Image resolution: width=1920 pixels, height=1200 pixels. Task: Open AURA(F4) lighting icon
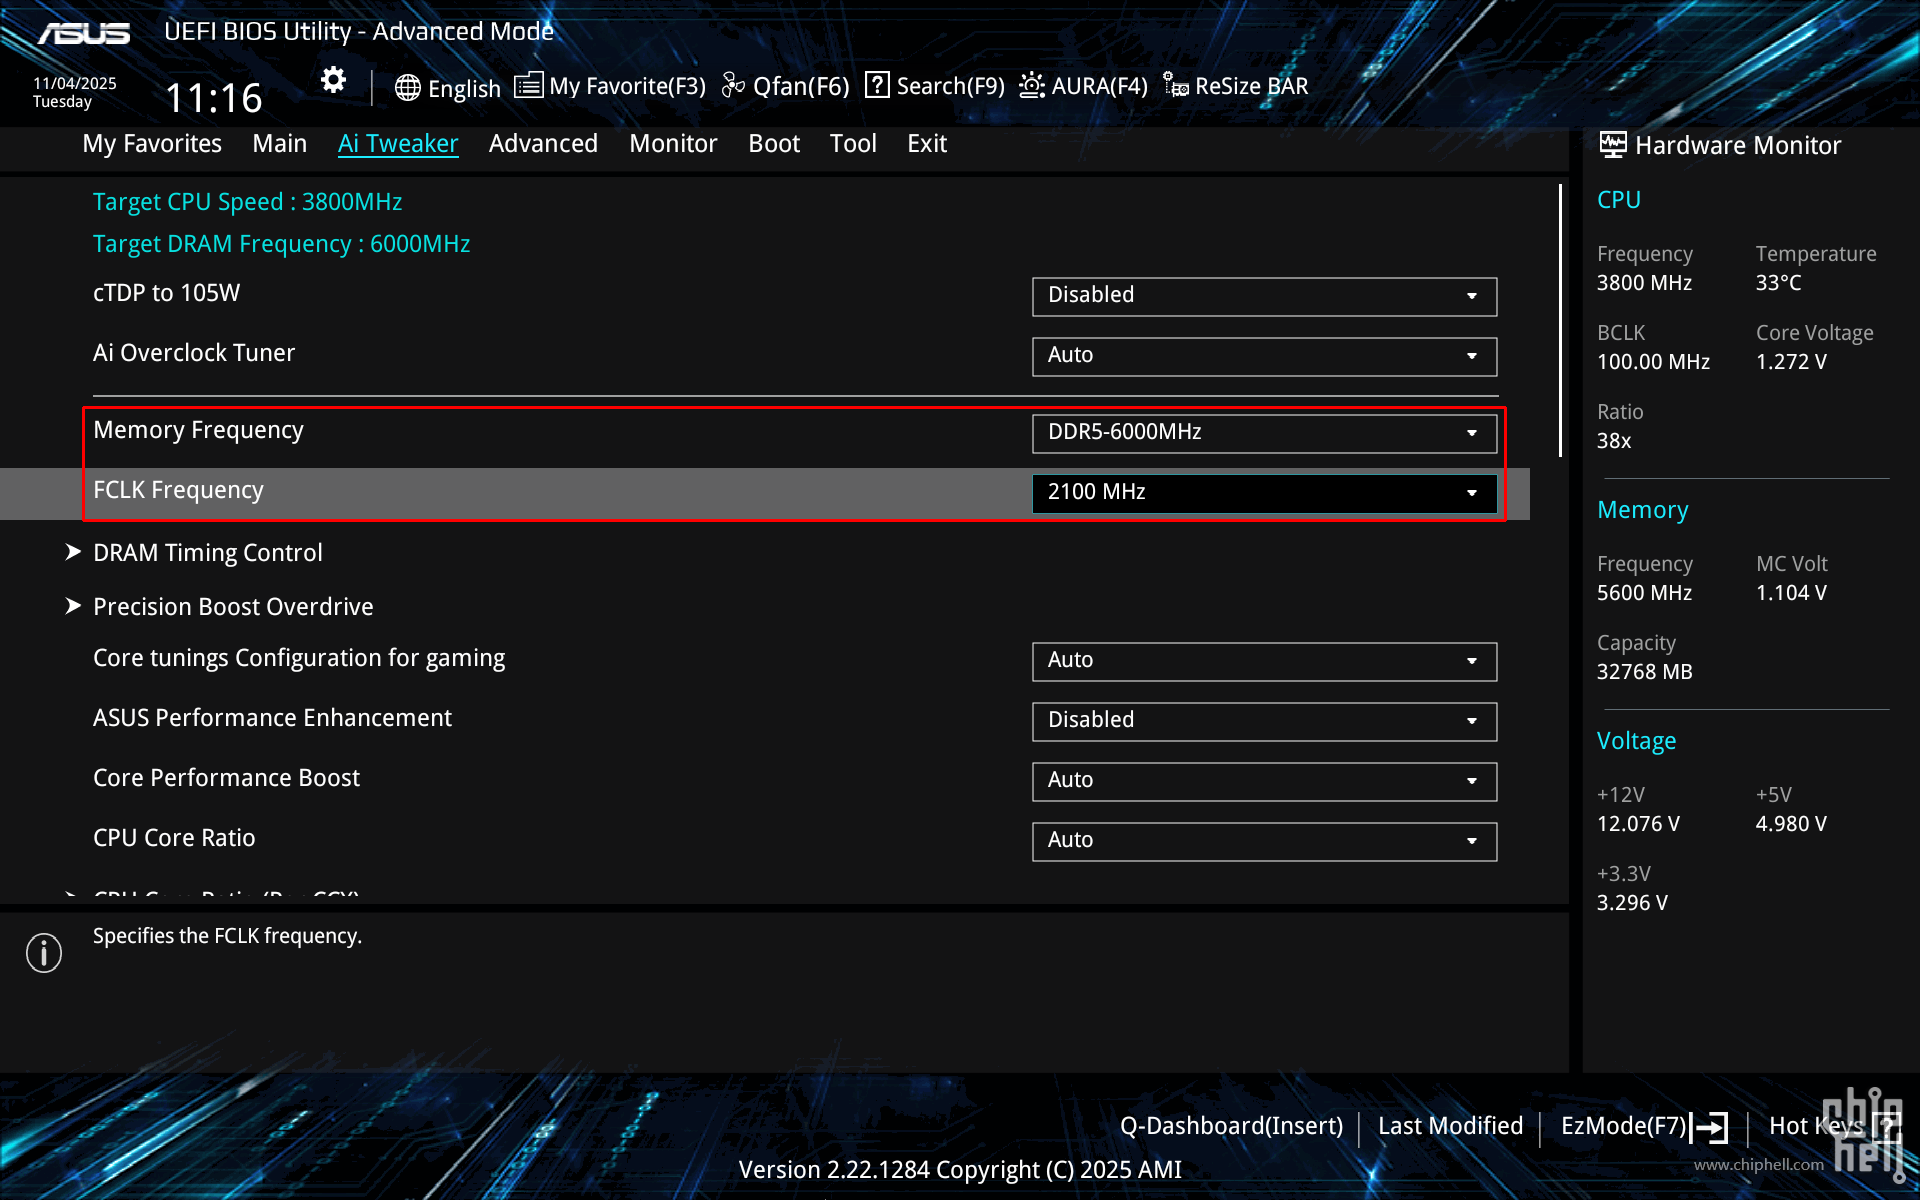(1032, 86)
